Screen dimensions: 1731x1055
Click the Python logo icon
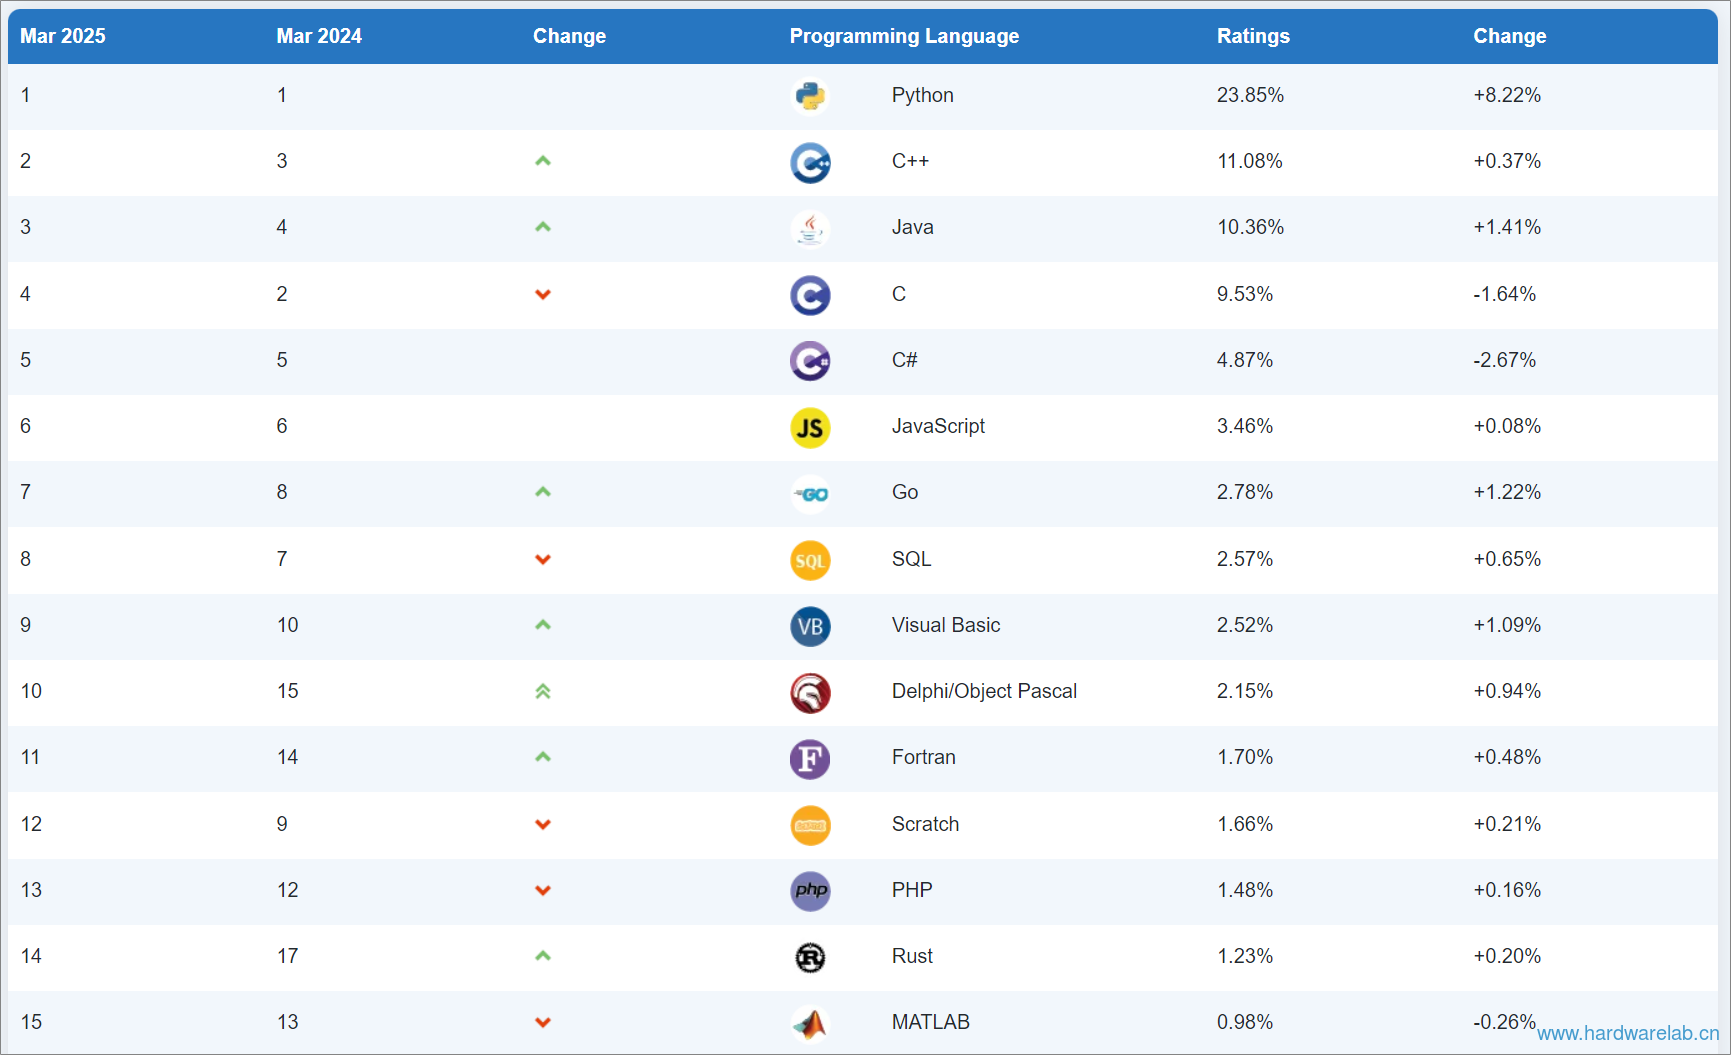(x=810, y=96)
